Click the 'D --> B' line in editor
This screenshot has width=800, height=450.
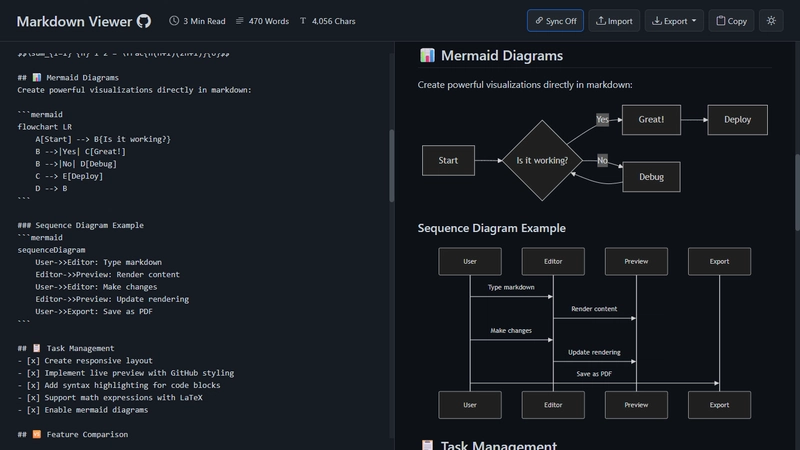pyautogui.click(x=51, y=188)
